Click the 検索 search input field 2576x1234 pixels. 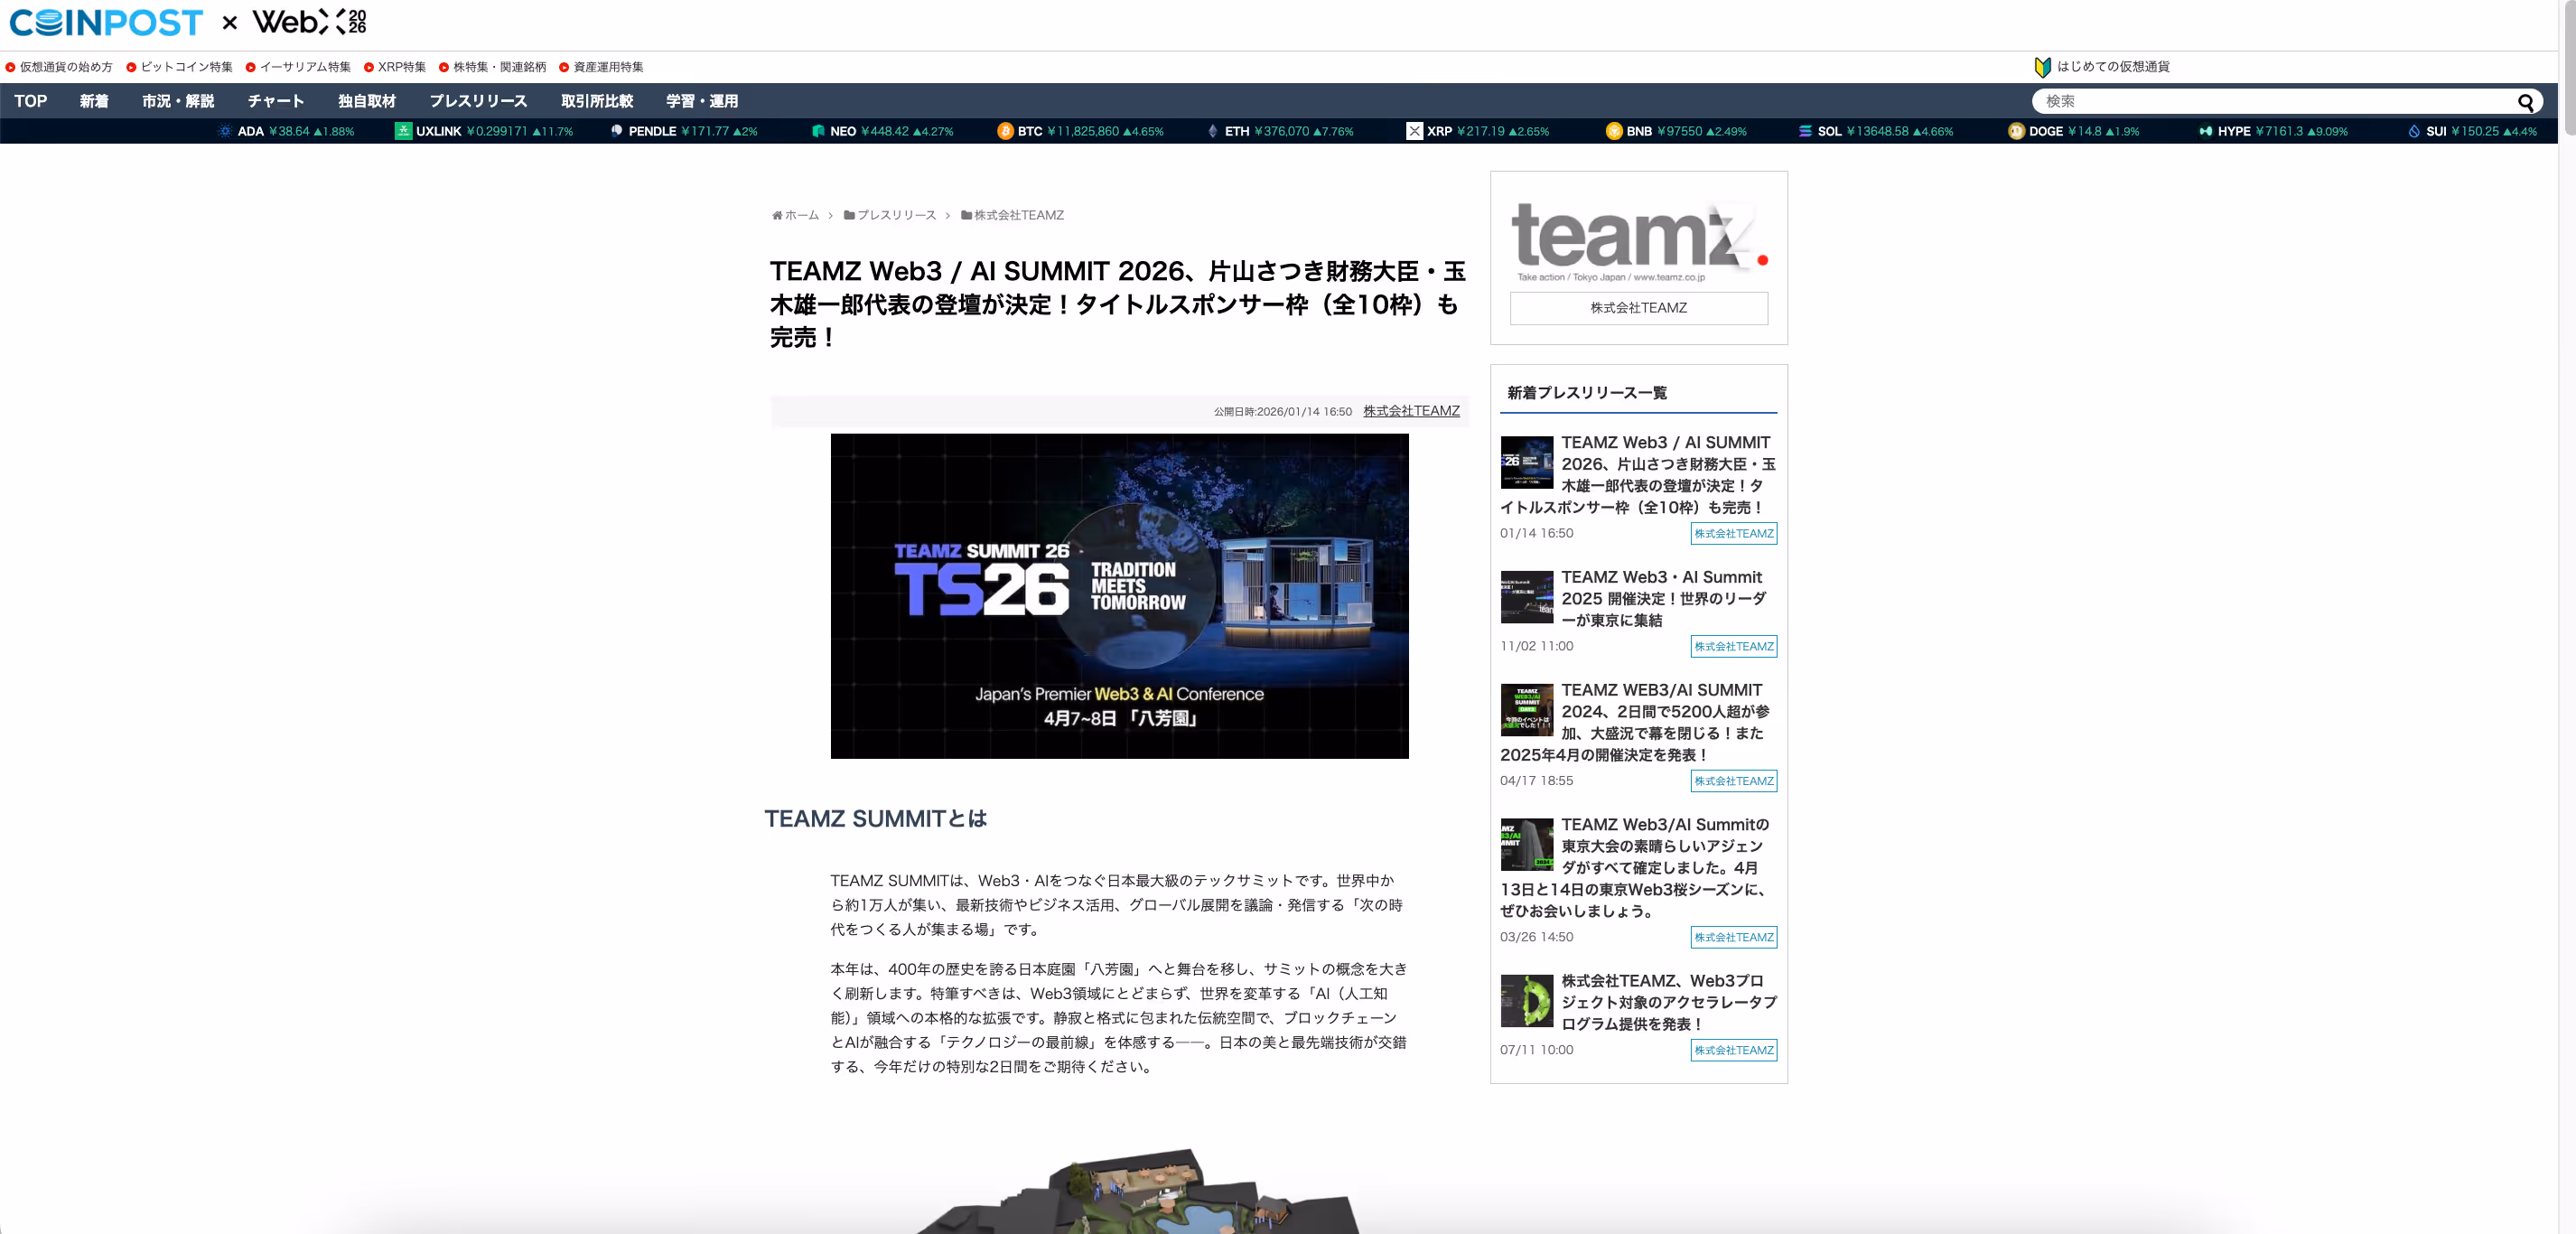2275,101
